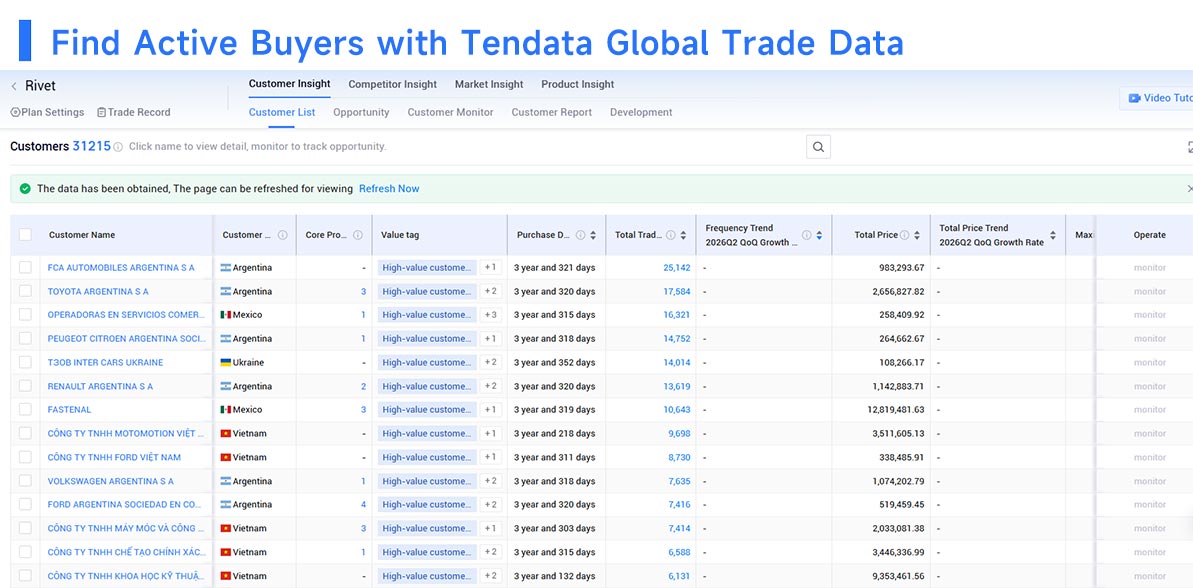Expand +1 tags for FCA AUTOMOBILES ARGENTINA
The width and height of the screenshot is (1193, 588).
click(491, 268)
